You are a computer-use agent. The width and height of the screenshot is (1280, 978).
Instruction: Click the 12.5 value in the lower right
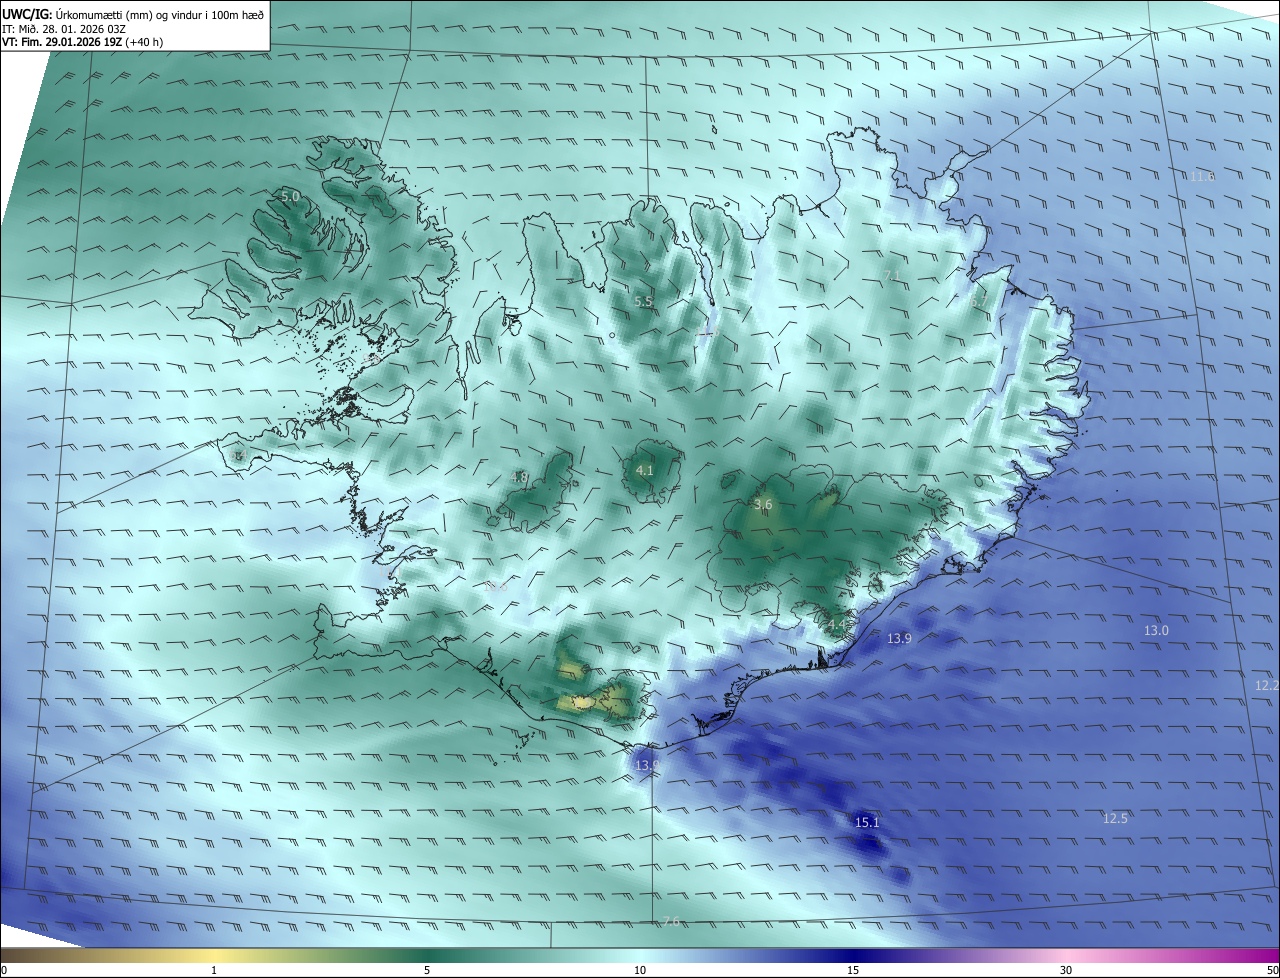1115,818
